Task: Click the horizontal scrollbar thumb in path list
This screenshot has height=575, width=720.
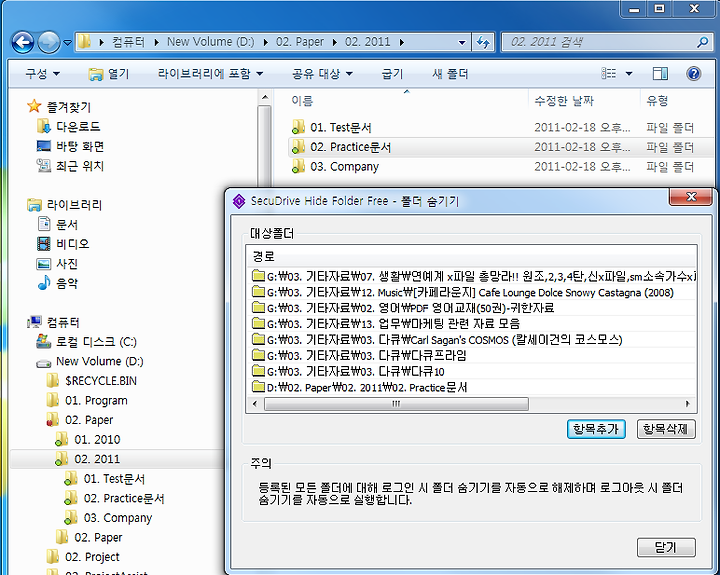Action: [396, 404]
